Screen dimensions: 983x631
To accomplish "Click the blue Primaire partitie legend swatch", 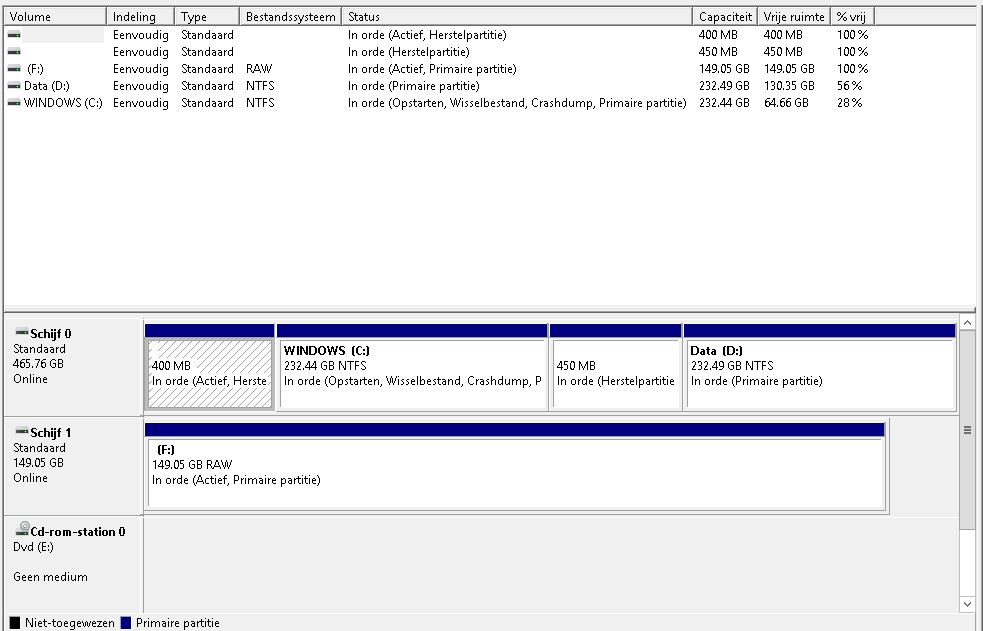I will click(125, 622).
